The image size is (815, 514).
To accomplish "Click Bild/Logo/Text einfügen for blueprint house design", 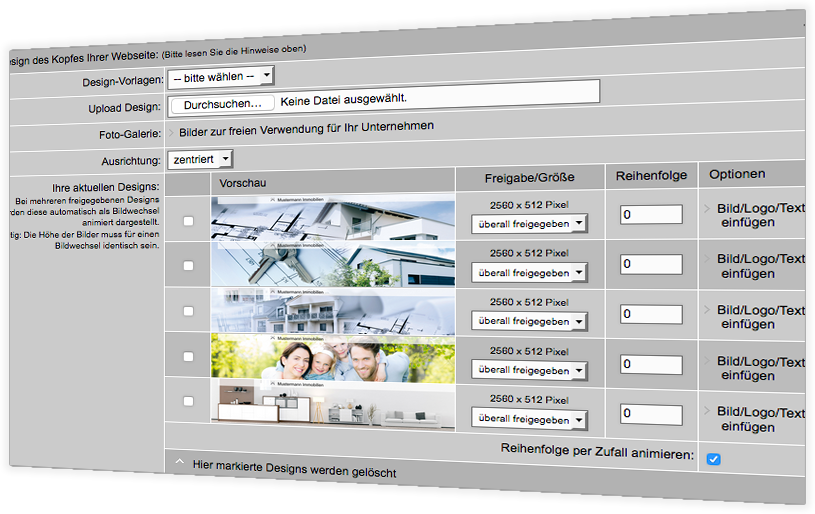I will [760, 215].
